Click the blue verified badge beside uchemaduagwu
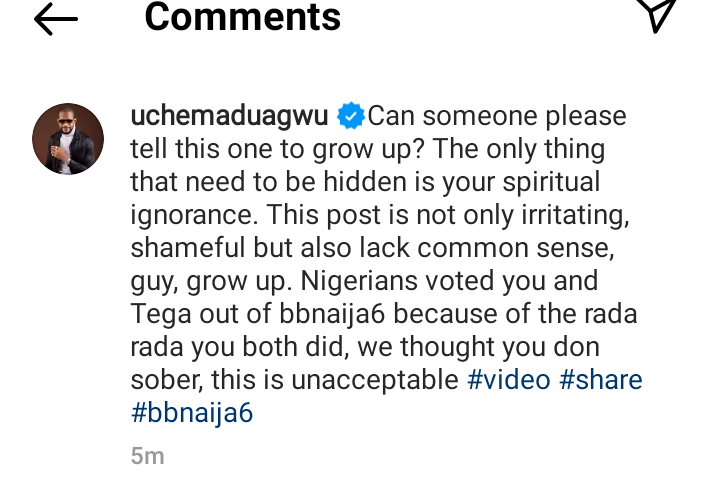 (351, 116)
